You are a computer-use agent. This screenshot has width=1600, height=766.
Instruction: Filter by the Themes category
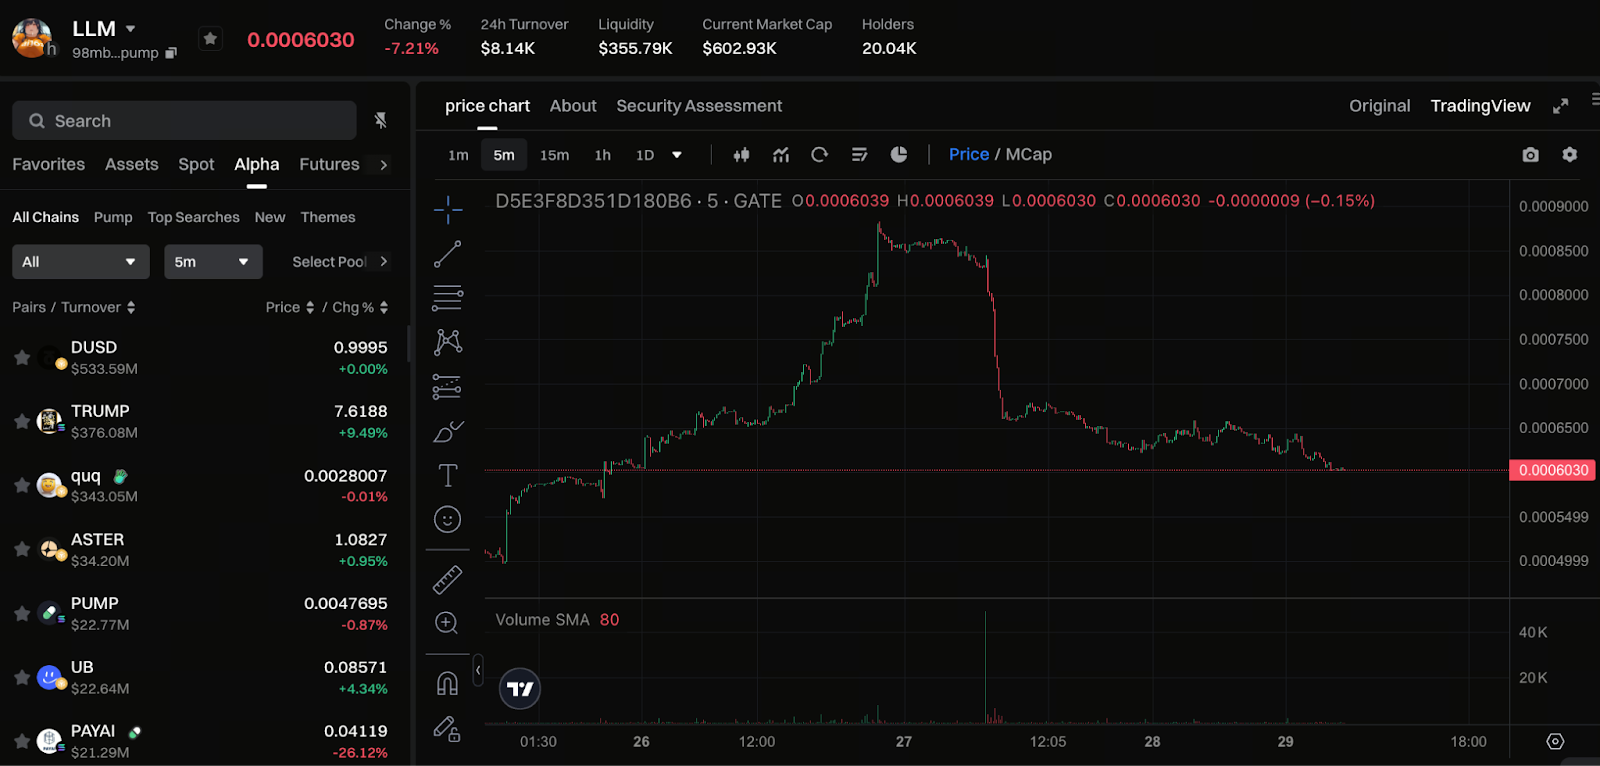[x=328, y=217]
